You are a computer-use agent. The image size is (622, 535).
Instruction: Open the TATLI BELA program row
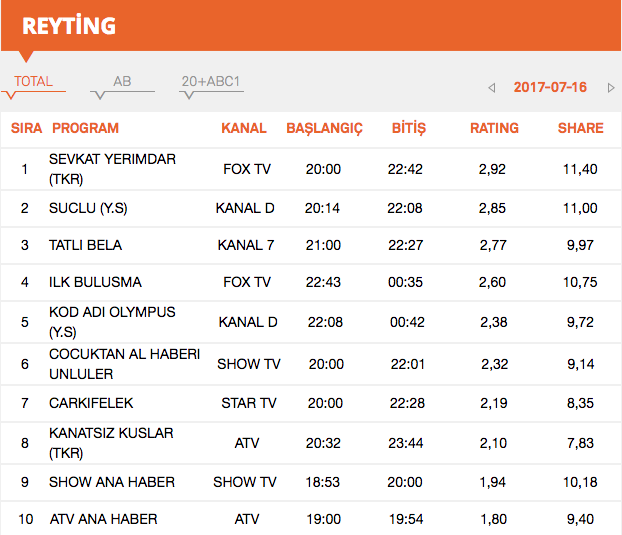point(85,245)
